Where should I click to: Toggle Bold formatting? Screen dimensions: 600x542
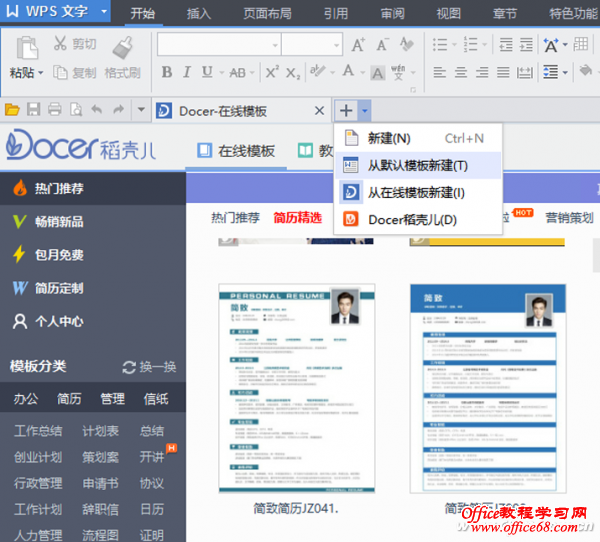pos(167,73)
